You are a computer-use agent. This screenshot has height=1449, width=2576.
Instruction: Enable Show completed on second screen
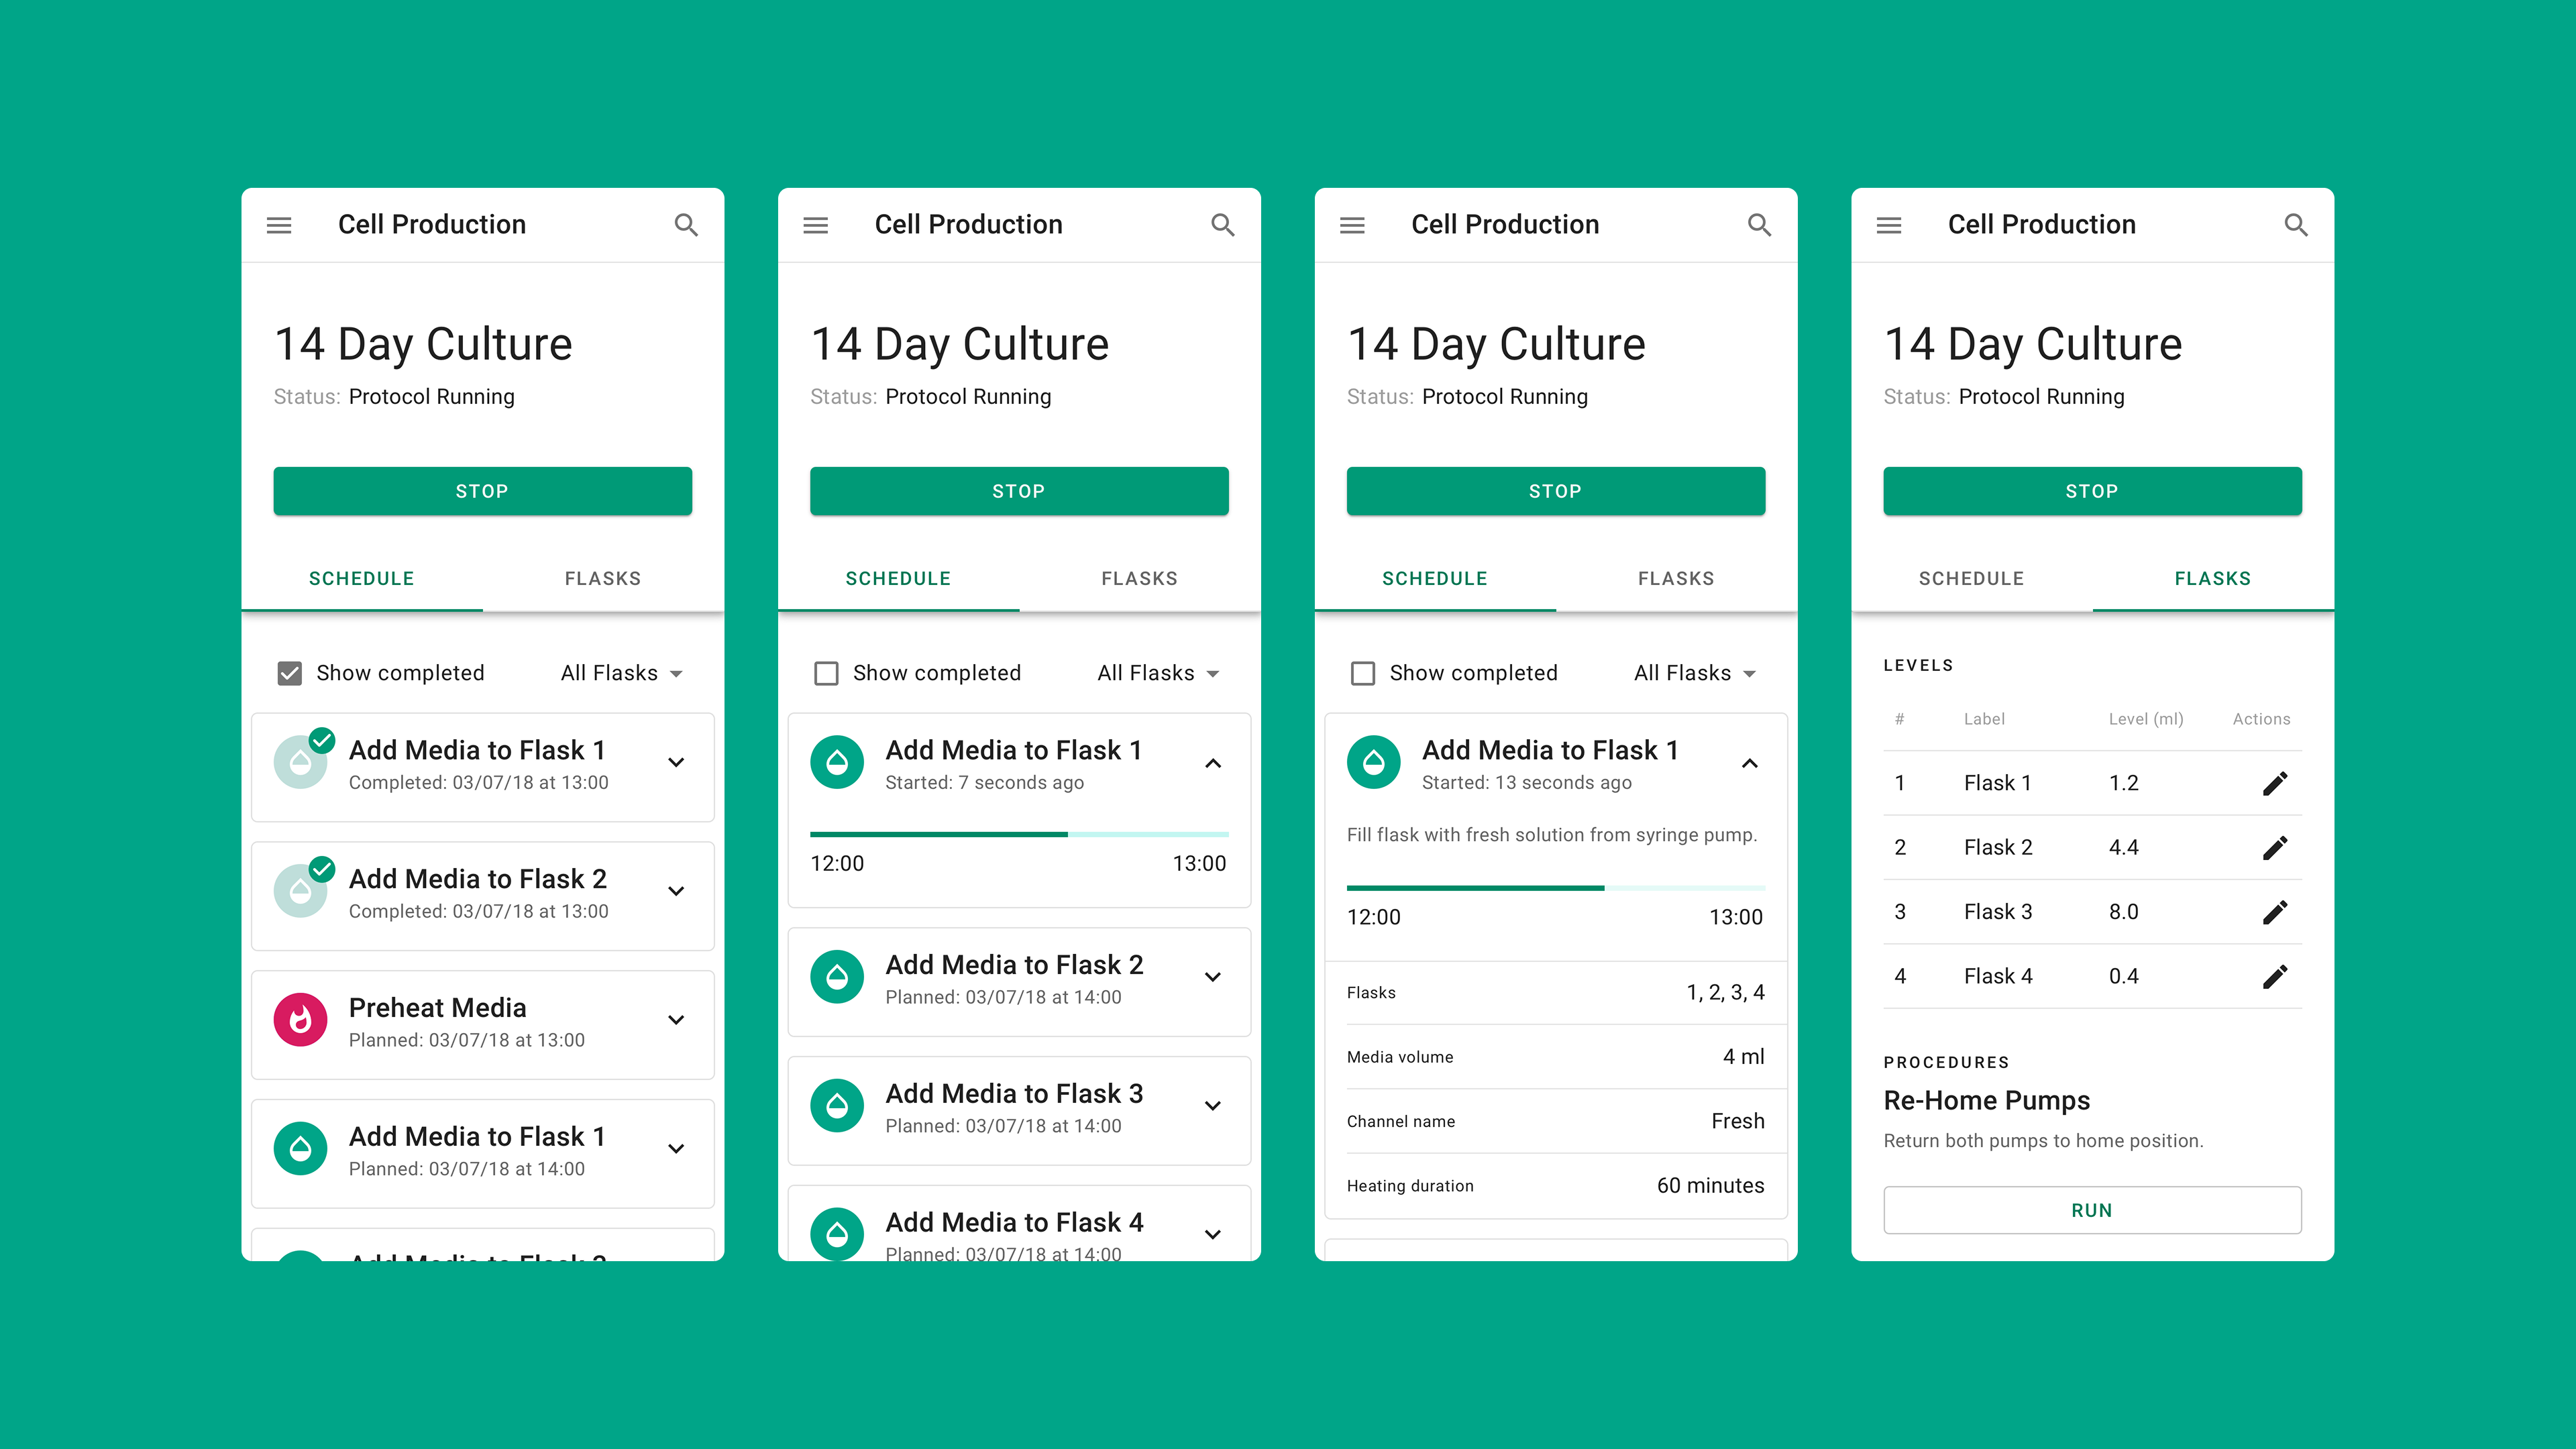point(826,673)
